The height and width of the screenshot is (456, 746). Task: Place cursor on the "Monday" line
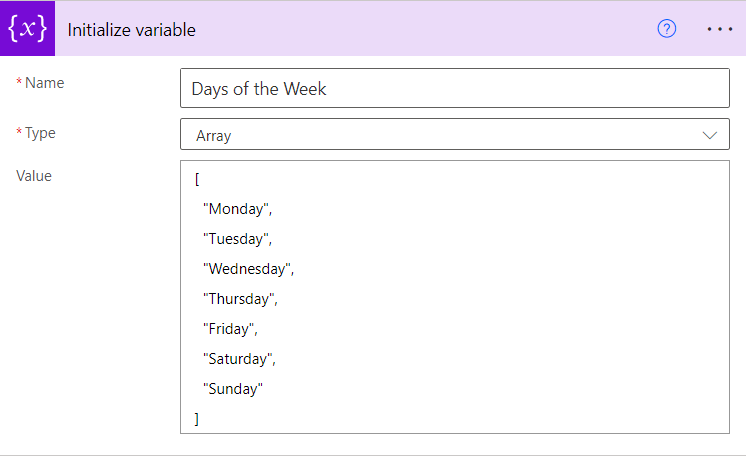coord(237,209)
